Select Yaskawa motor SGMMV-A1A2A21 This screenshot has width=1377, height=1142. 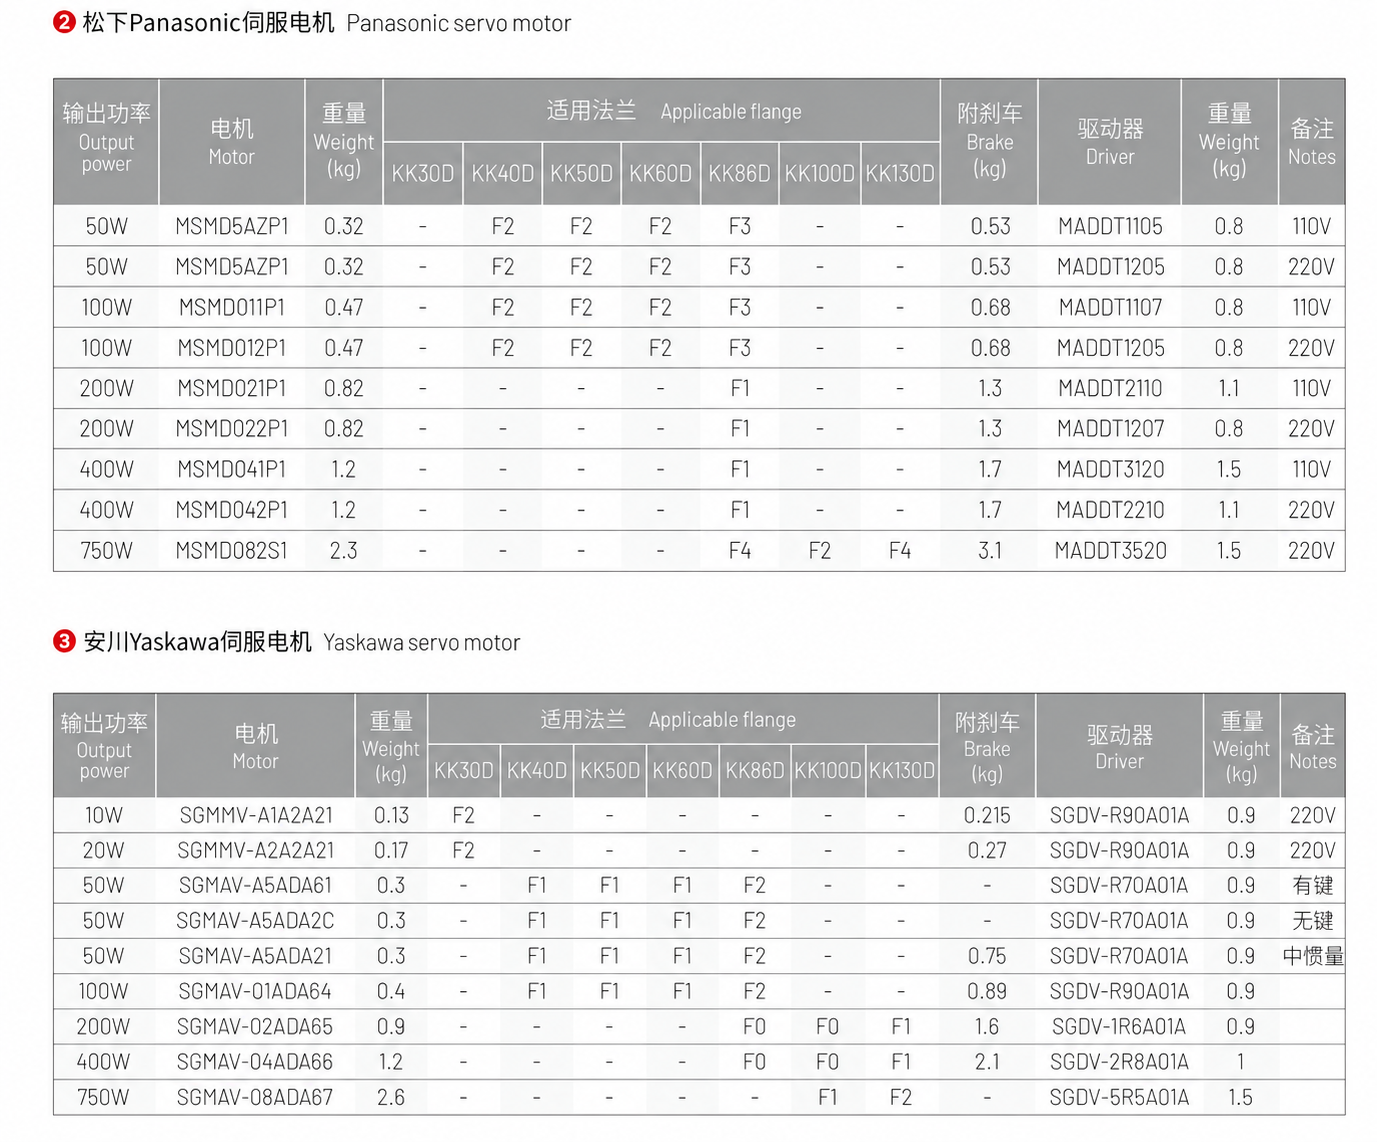pyautogui.click(x=256, y=816)
